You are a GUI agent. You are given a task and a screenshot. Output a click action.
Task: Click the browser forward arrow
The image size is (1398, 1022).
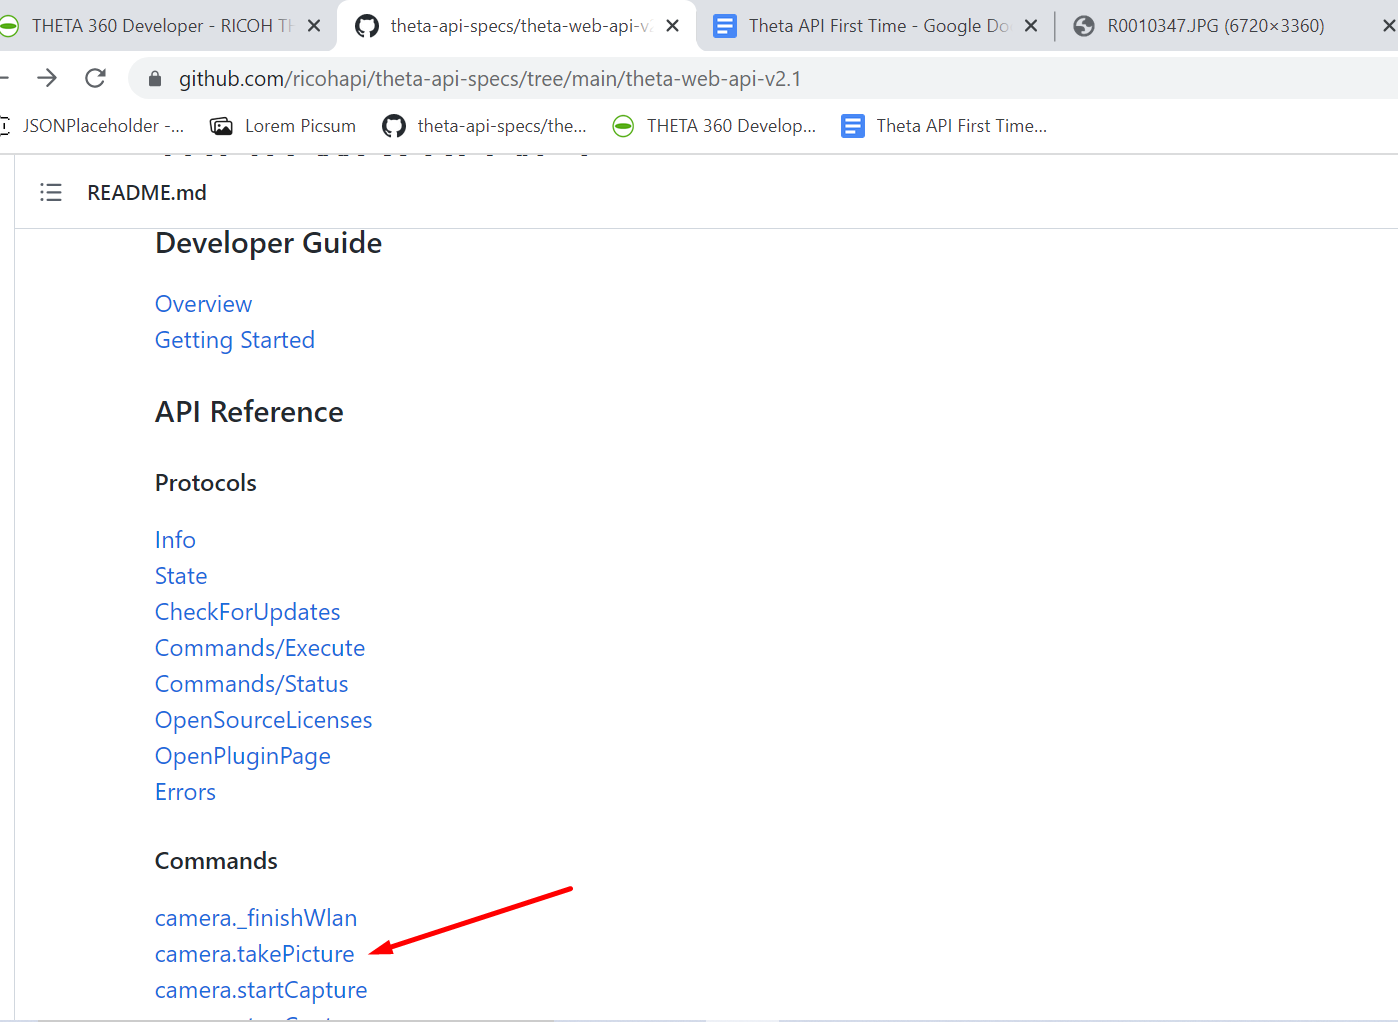point(47,78)
